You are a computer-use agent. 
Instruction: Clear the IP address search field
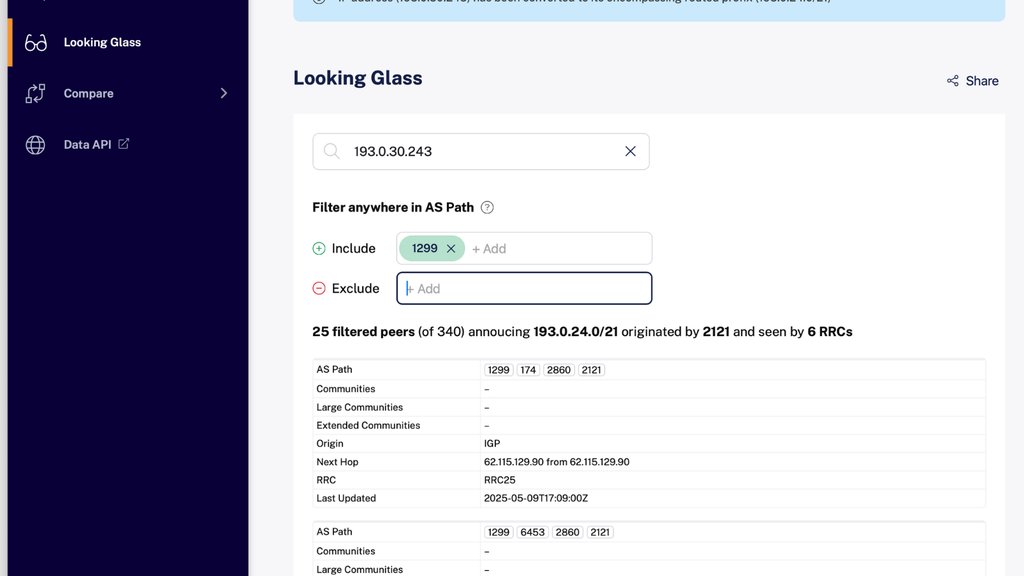(x=630, y=152)
